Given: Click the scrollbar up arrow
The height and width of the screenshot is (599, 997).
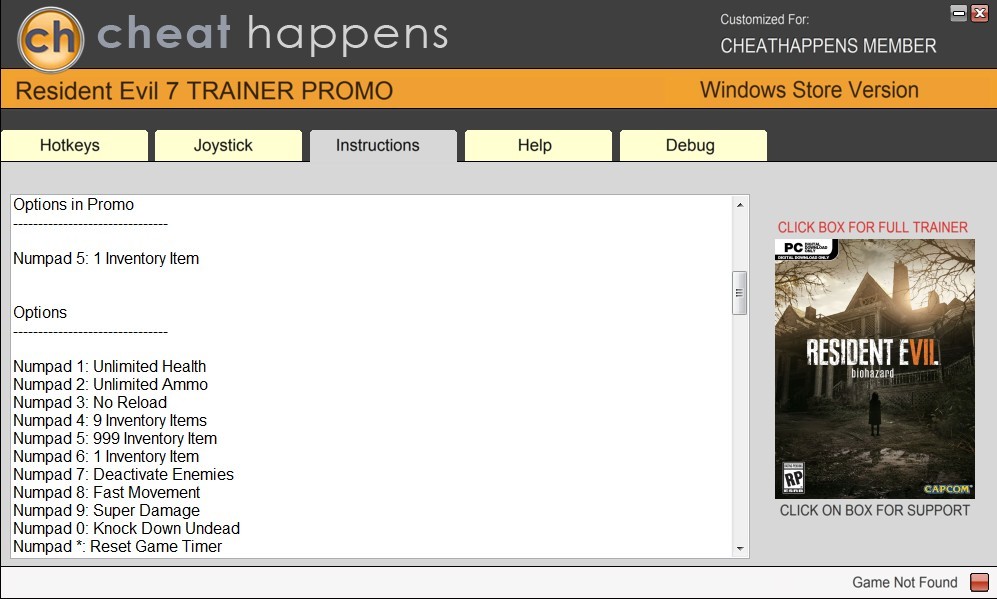Looking at the screenshot, I should coord(739,205).
